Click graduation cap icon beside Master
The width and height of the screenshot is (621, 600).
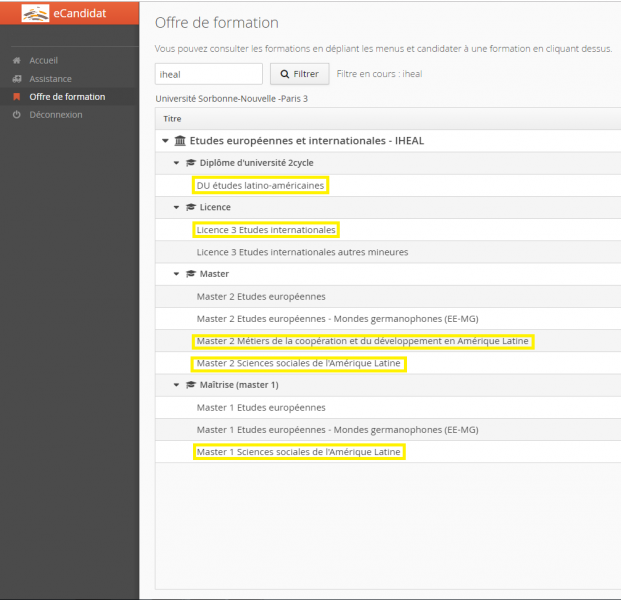tap(191, 274)
